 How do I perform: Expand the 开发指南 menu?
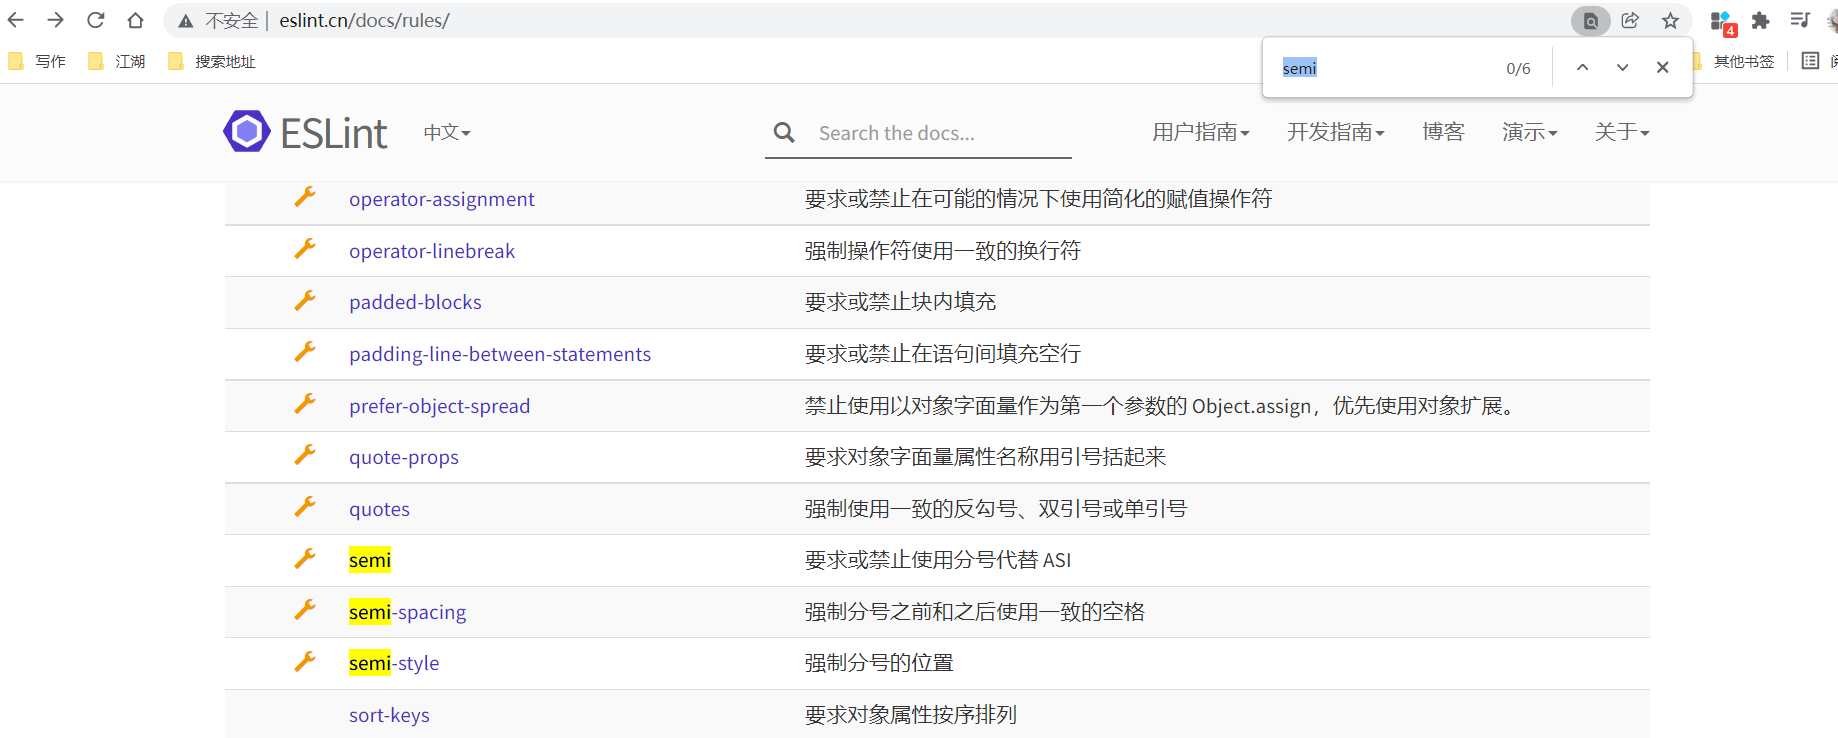click(x=1336, y=132)
